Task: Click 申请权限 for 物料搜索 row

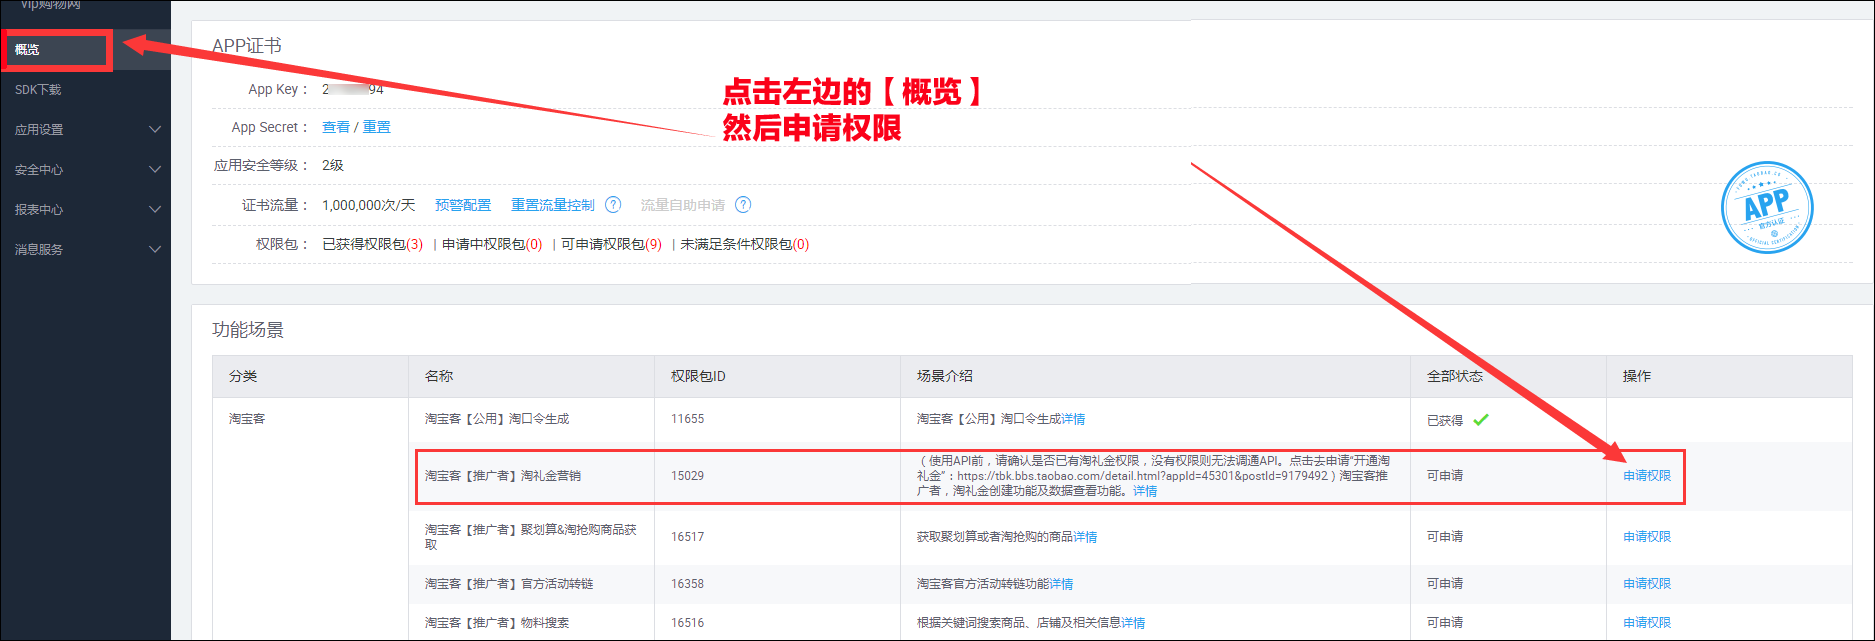Action: tap(1647, 623)
